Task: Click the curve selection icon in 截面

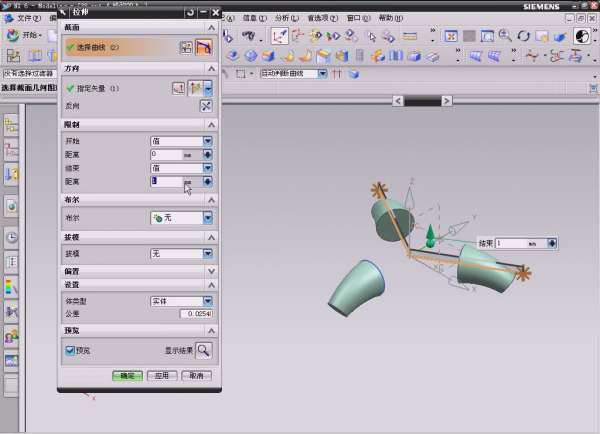Action: 205,47
